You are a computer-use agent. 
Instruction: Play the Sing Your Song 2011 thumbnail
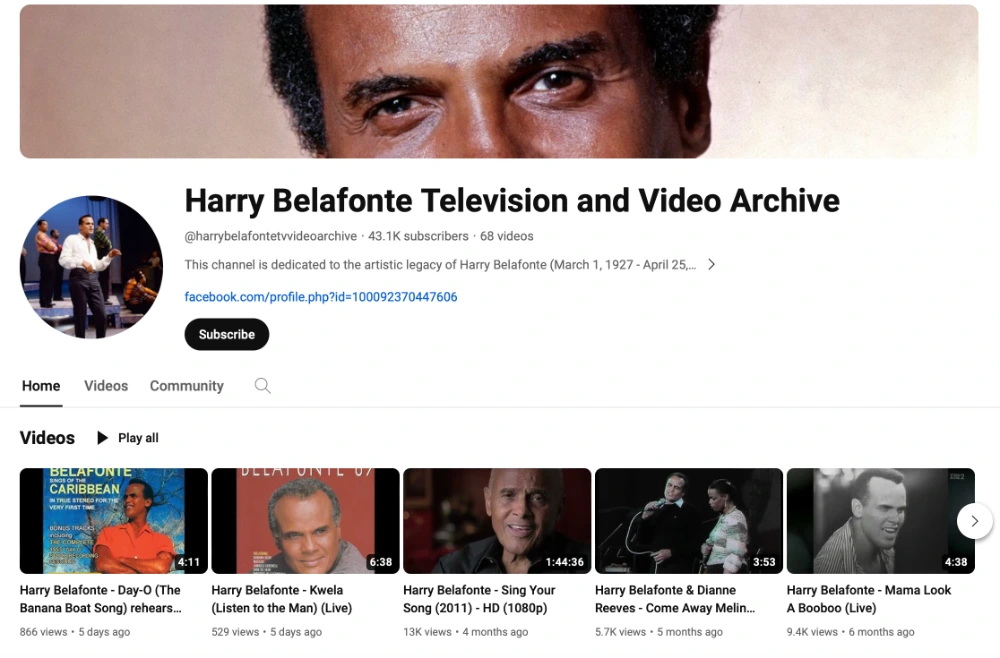pos(497,521)
